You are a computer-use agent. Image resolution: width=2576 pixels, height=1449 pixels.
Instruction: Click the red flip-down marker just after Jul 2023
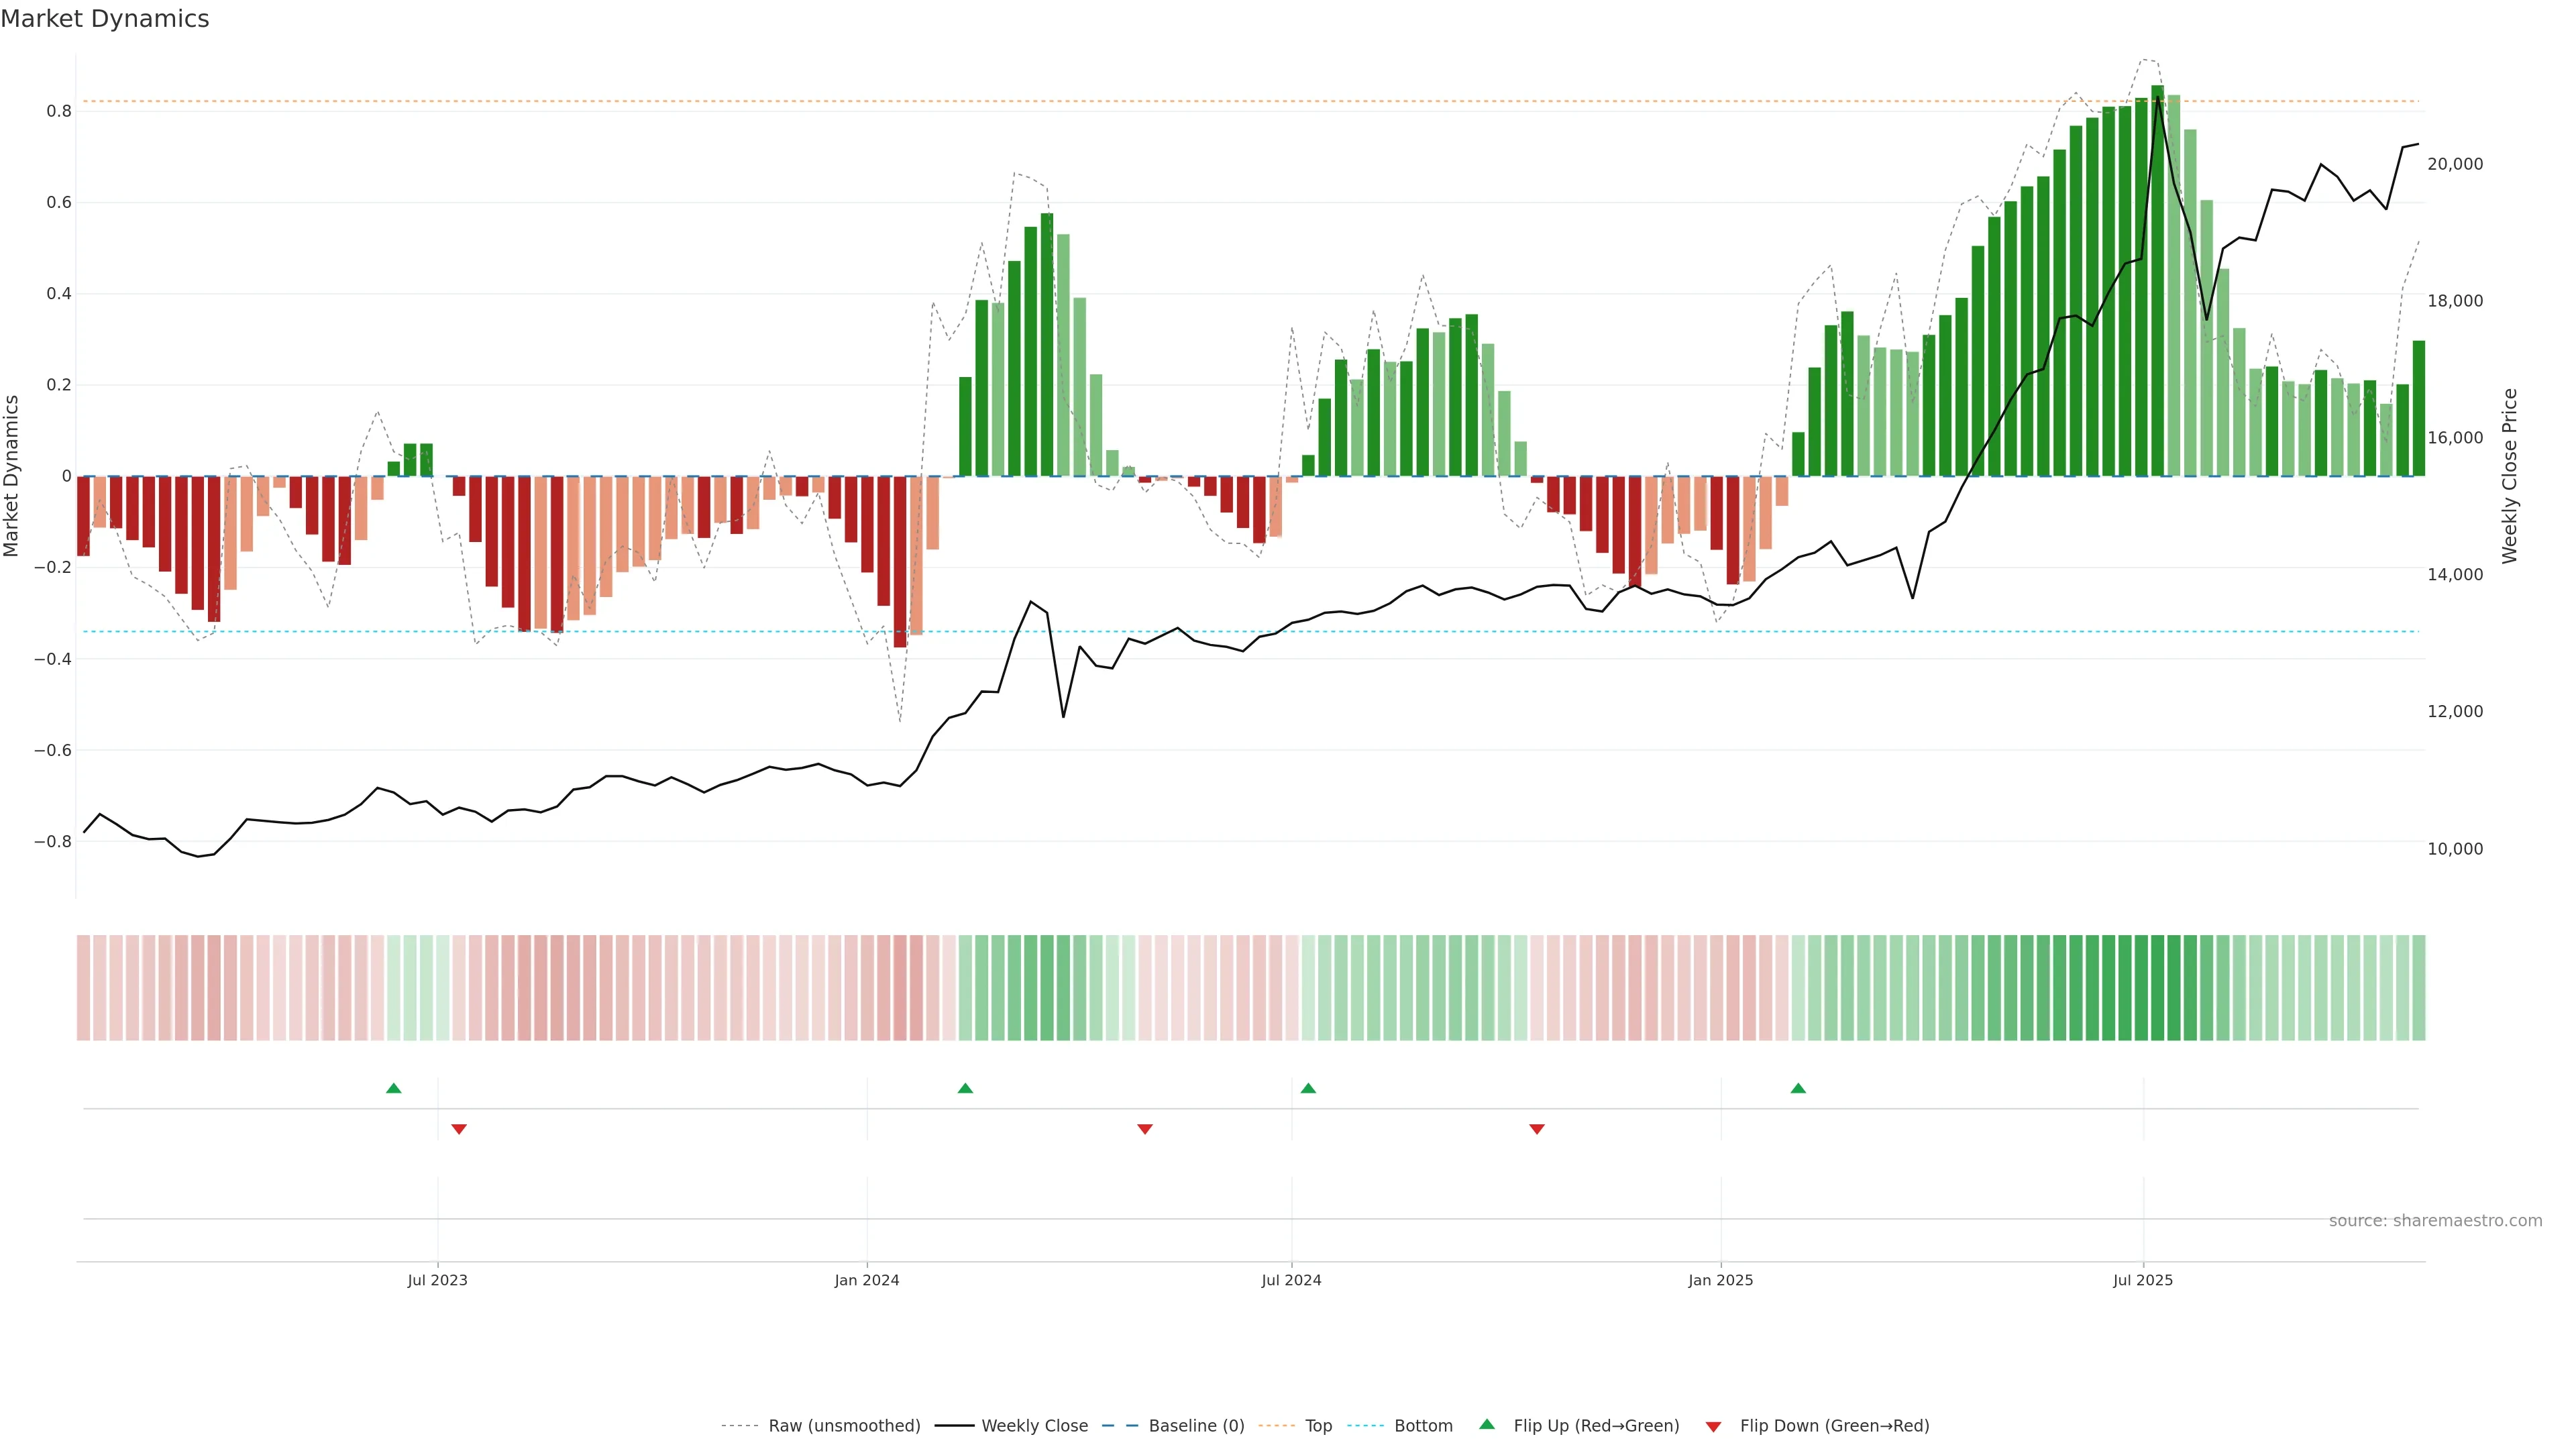(x=459, y=1129)
